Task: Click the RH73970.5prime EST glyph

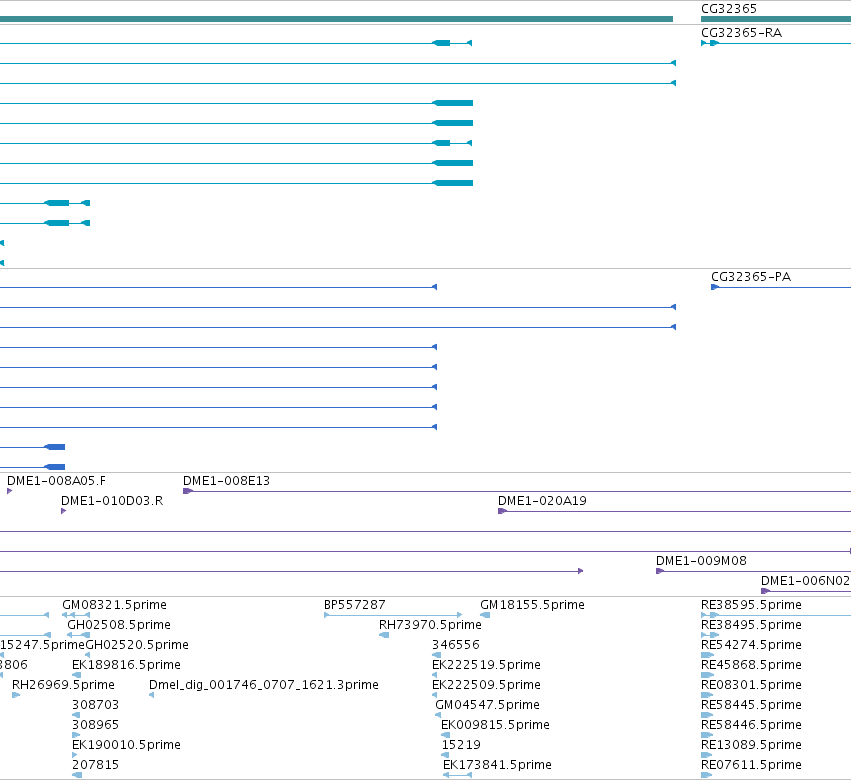Action: (x=384, y=635)
